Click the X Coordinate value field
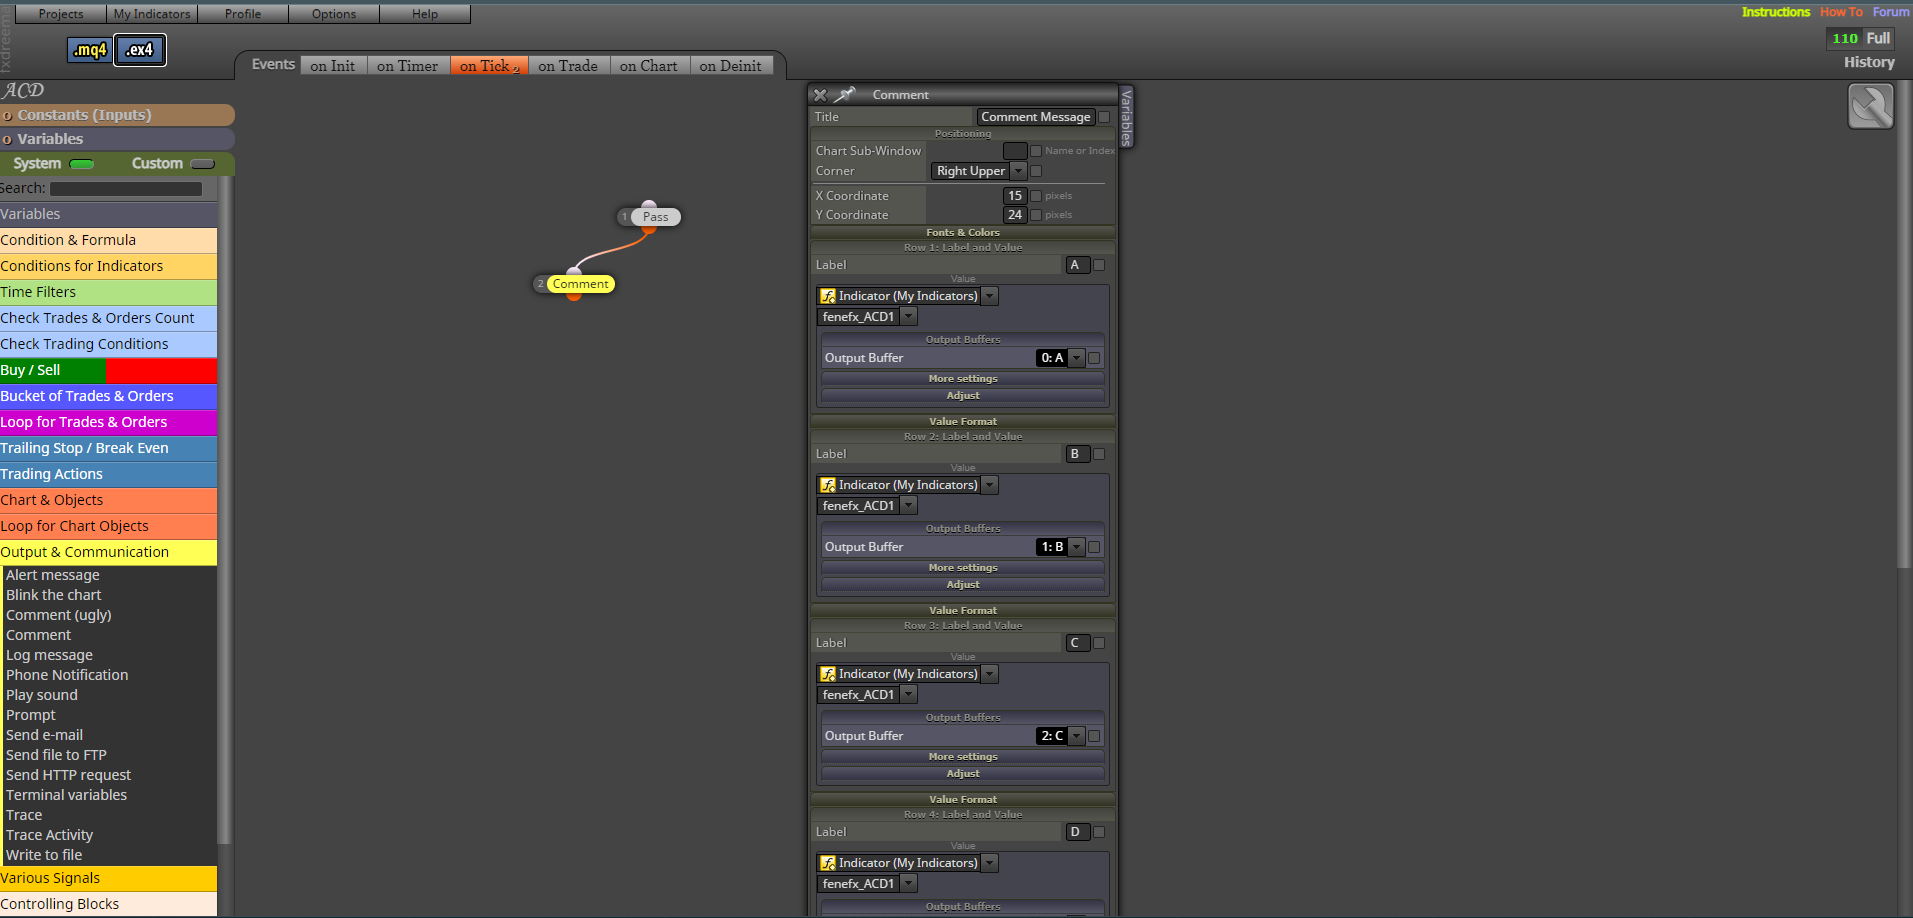Viewport: 1913px width, 918px height. click(1015, 196)
